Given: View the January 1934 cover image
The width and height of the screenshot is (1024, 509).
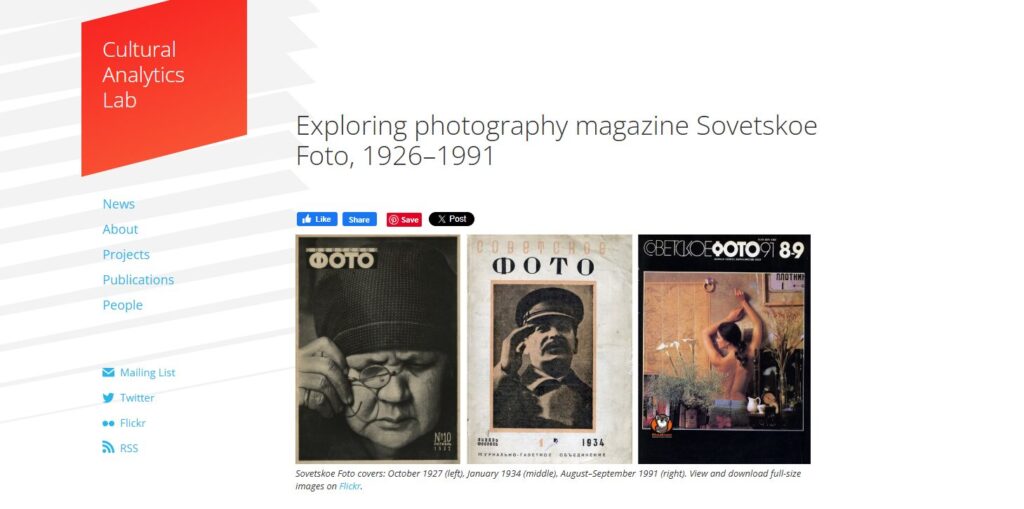Looking at the screenshot, I should pyautogui.click(x=549, y=349).
